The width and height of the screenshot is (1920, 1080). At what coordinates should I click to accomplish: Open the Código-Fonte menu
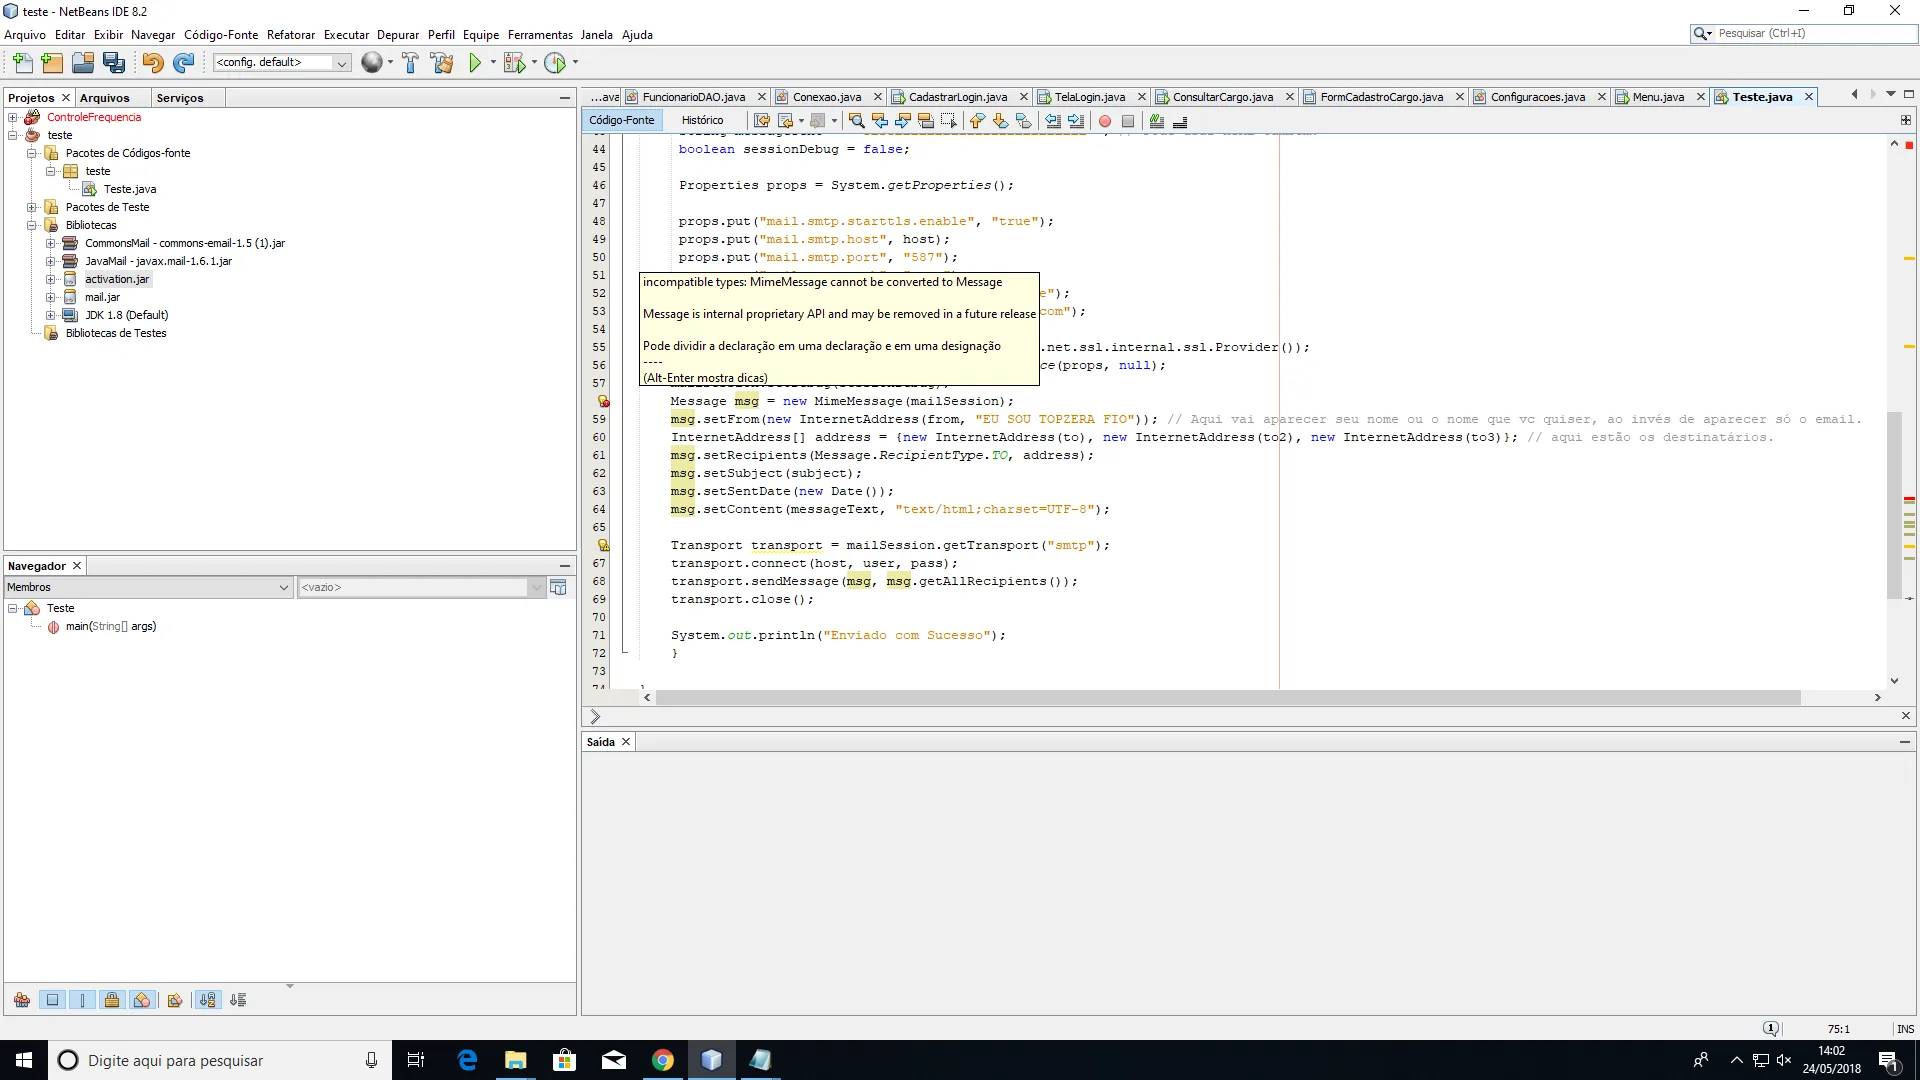(x=220, y=35)
